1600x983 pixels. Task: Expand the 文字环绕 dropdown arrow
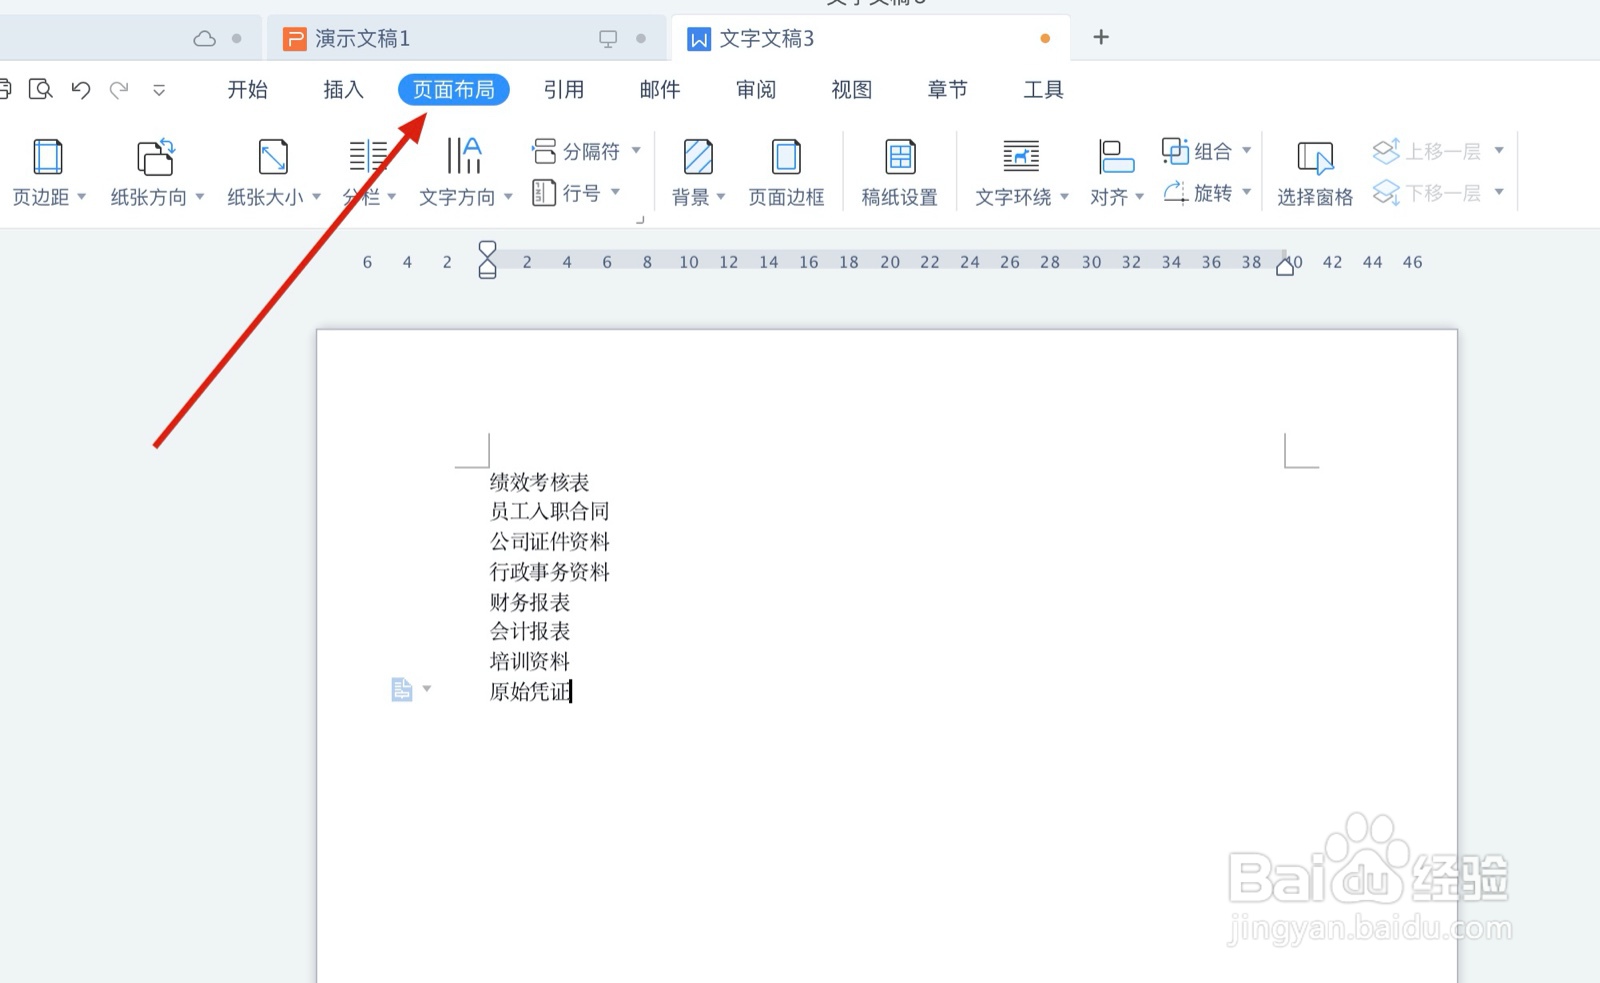[1064, 197]
